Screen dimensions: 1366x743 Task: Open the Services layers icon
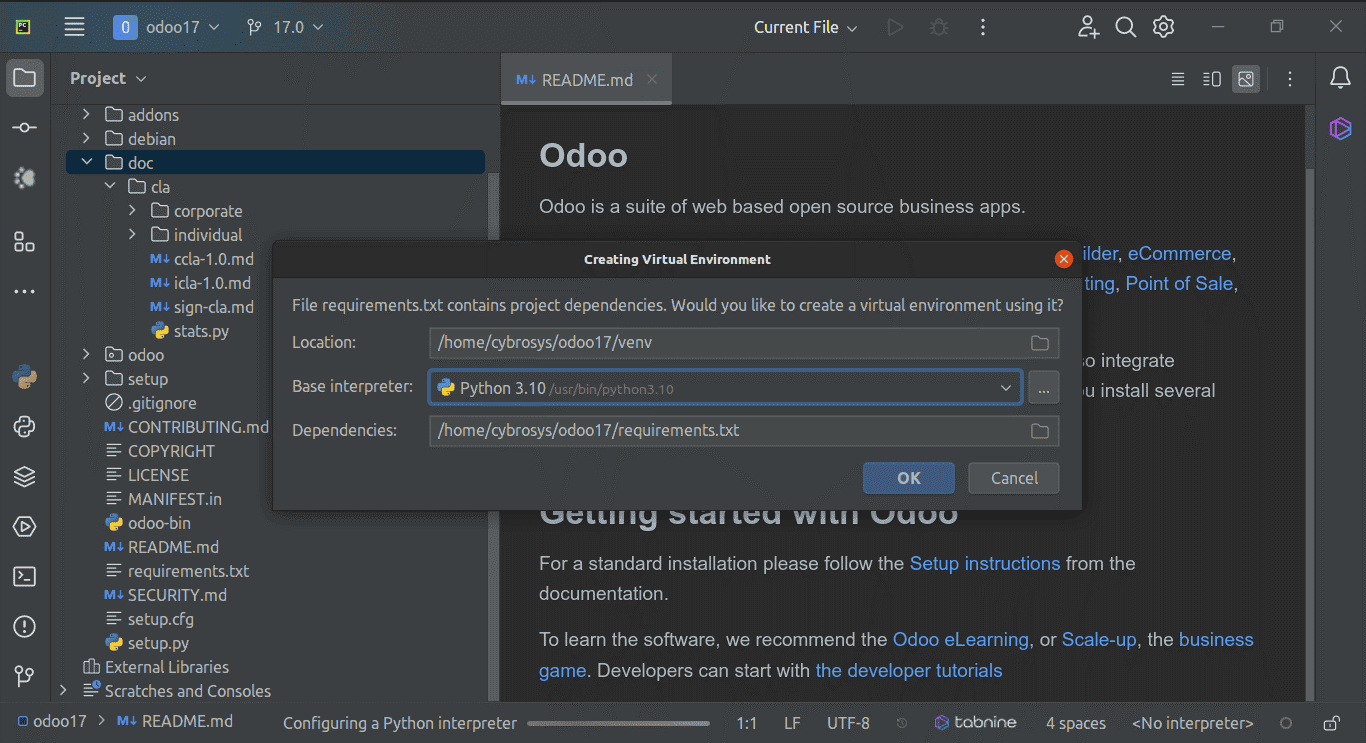(x=25, y=477)
